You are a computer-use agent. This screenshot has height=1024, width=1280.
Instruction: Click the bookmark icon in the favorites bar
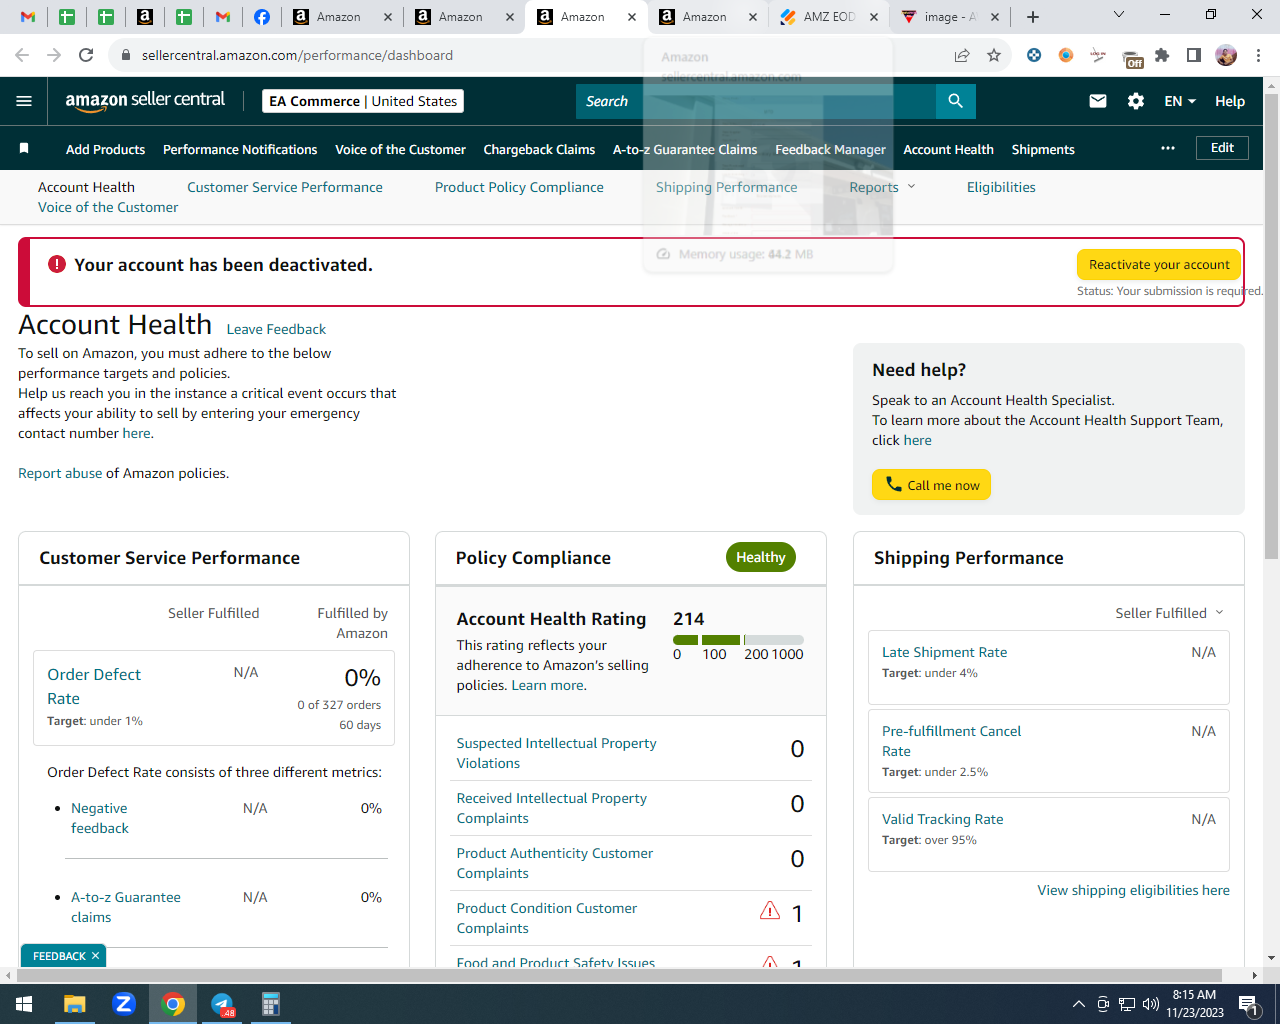(x=24, y=148)
